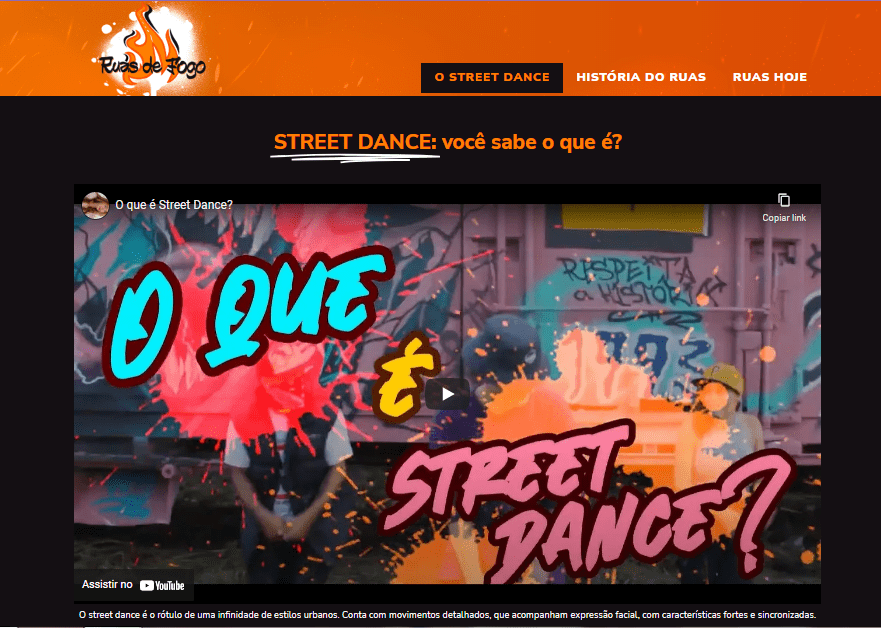The width and height of the screenshot is (881, 628).
Task: Click the street dance description paragraph
Action: (447, 615)
